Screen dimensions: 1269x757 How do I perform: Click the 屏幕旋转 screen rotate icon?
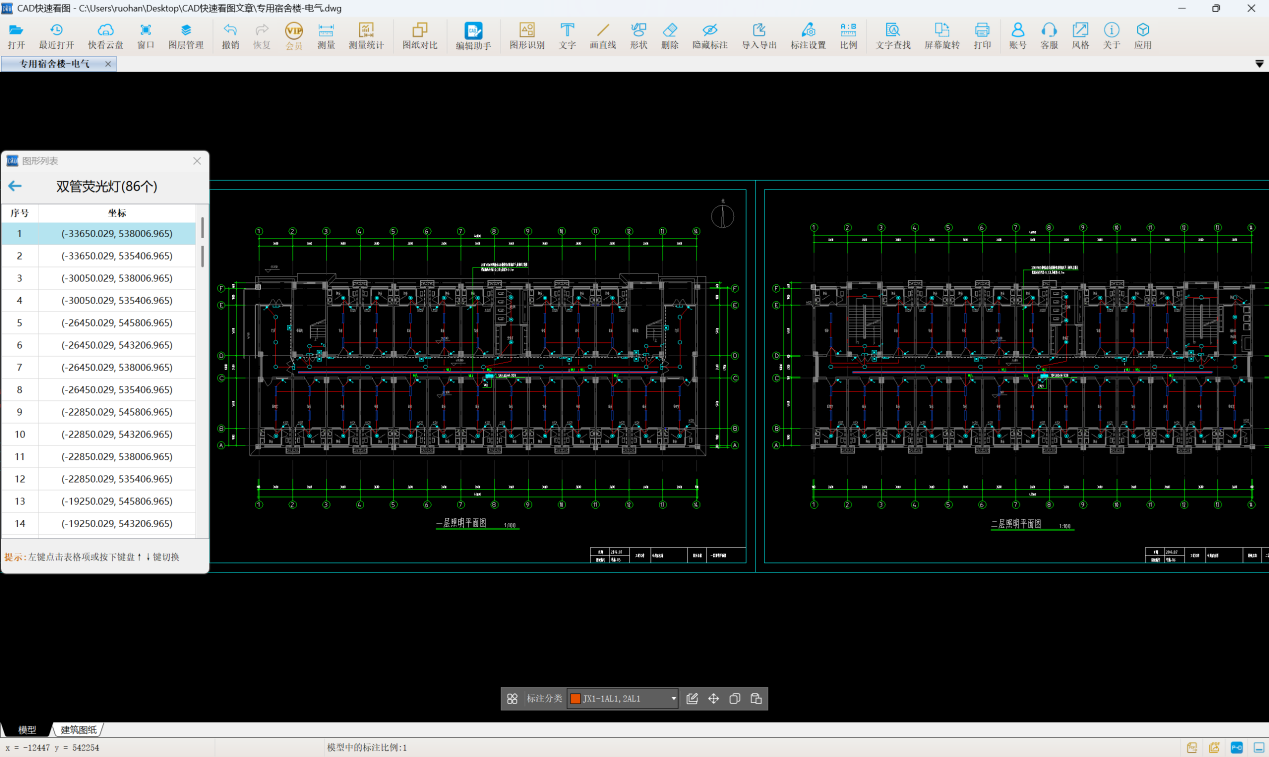coord(941,36)
